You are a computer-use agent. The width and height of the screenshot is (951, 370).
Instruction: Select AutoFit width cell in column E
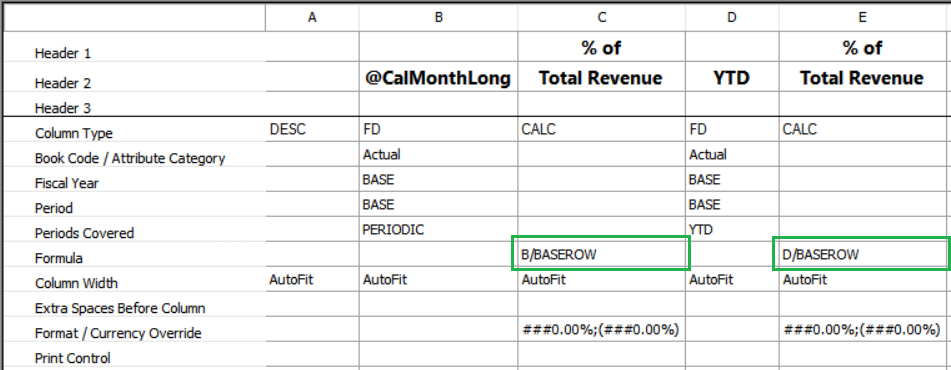coord(862,280)
